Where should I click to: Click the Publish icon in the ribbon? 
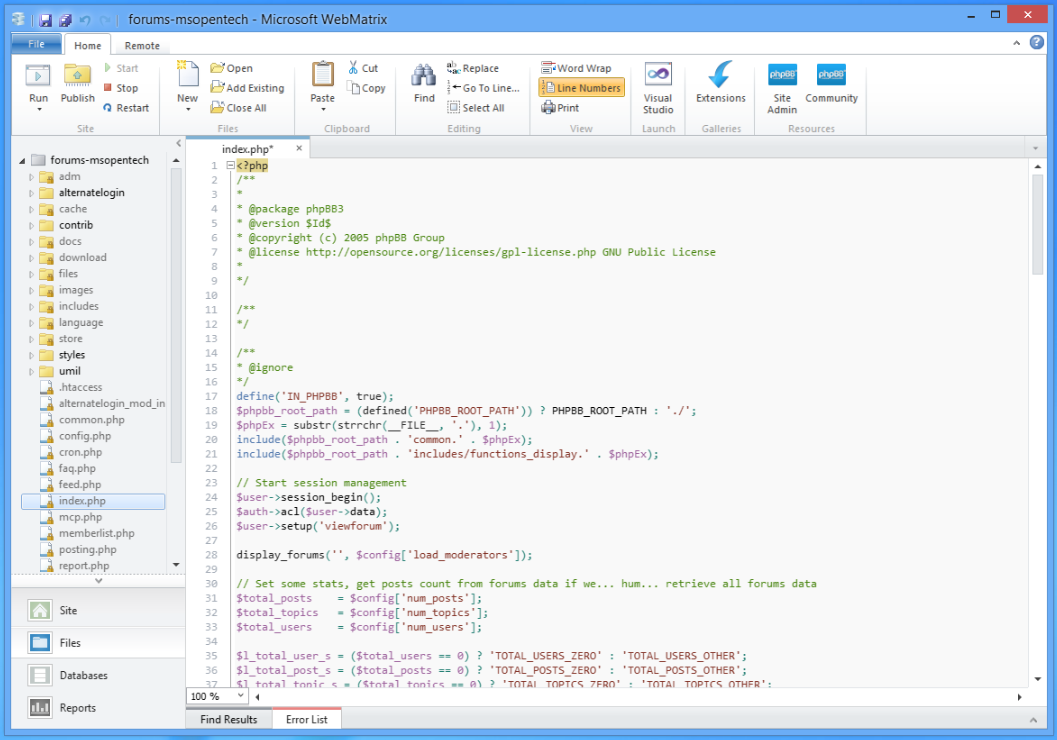pos(77,76)
